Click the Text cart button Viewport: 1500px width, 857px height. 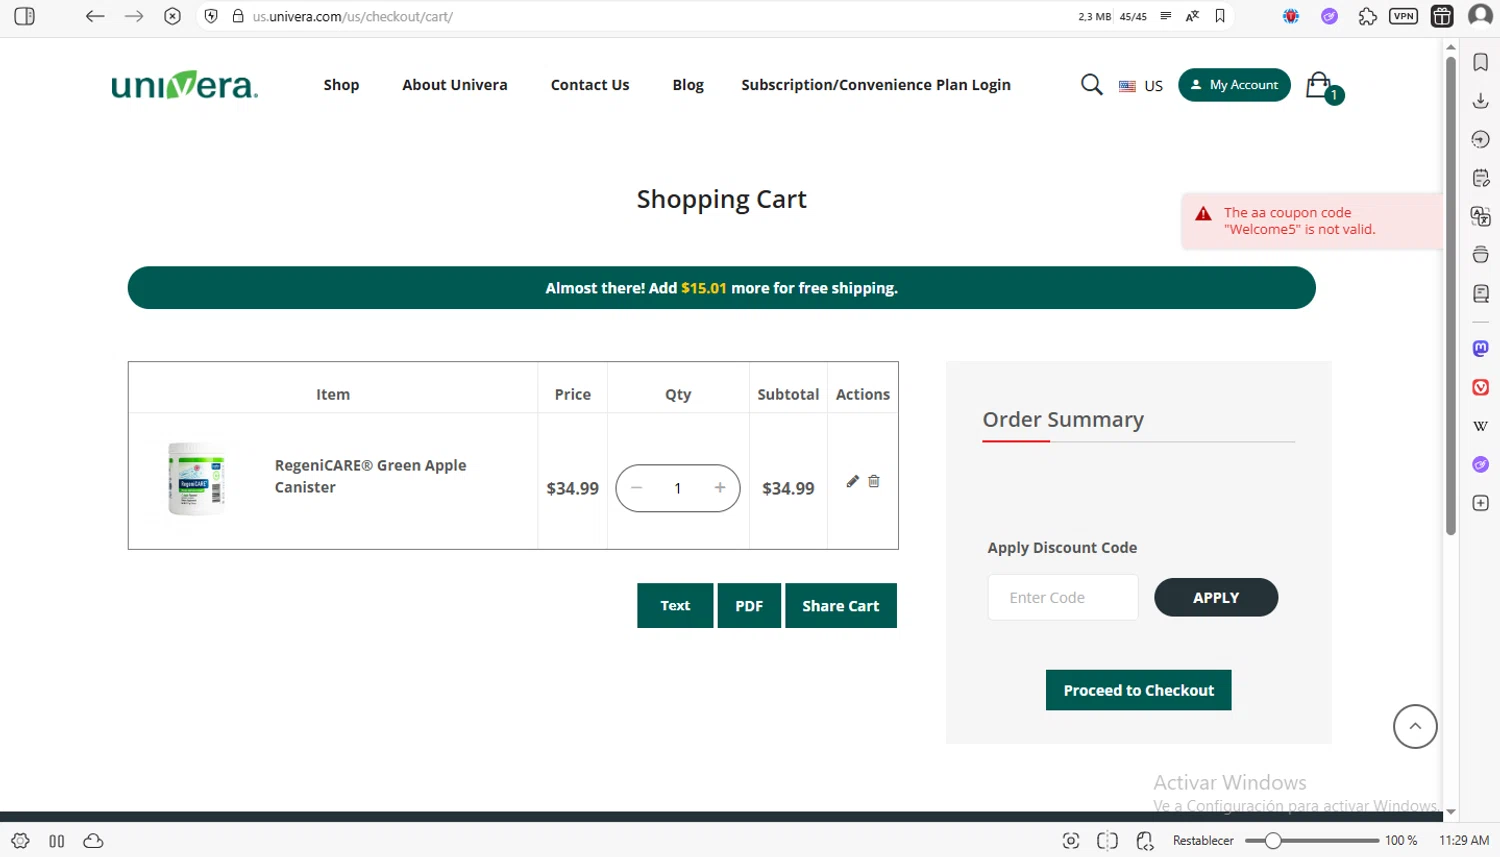[675, 605]
